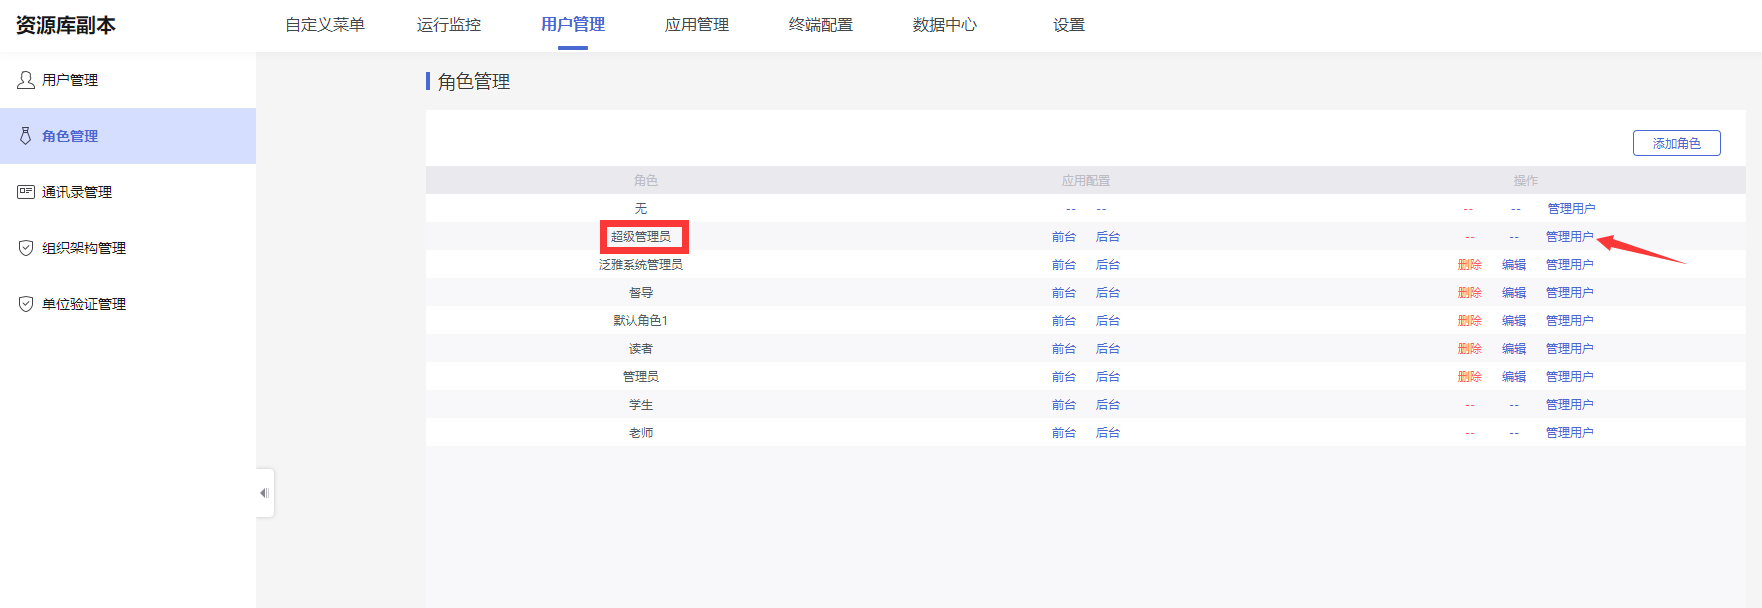The image size is (1762, 608).
Task: Click the 老师 role name
Action: (x=641, y=433)
